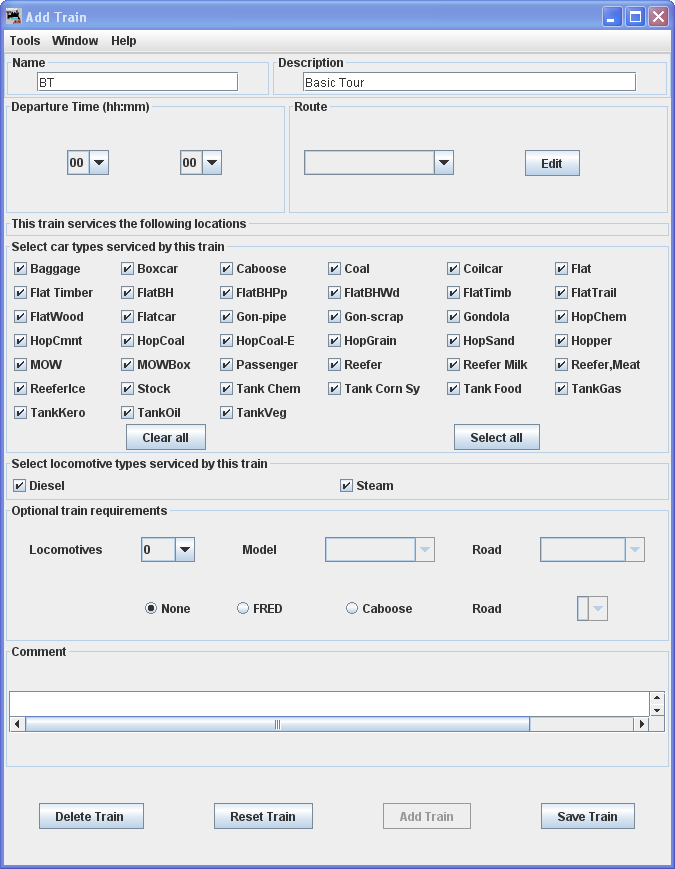Click the comment box down arrow
This screenshot has width=675, height=869.
click(656, 710)
